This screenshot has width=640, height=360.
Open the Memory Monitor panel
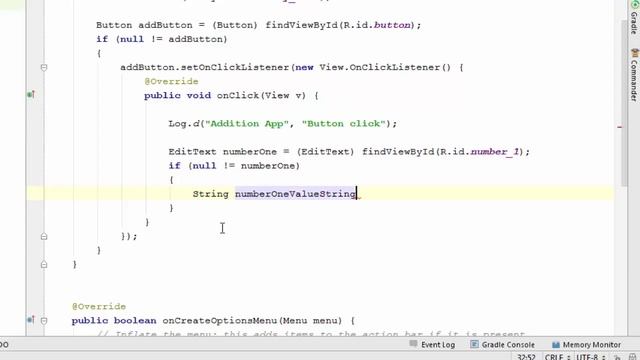[586, 344]
